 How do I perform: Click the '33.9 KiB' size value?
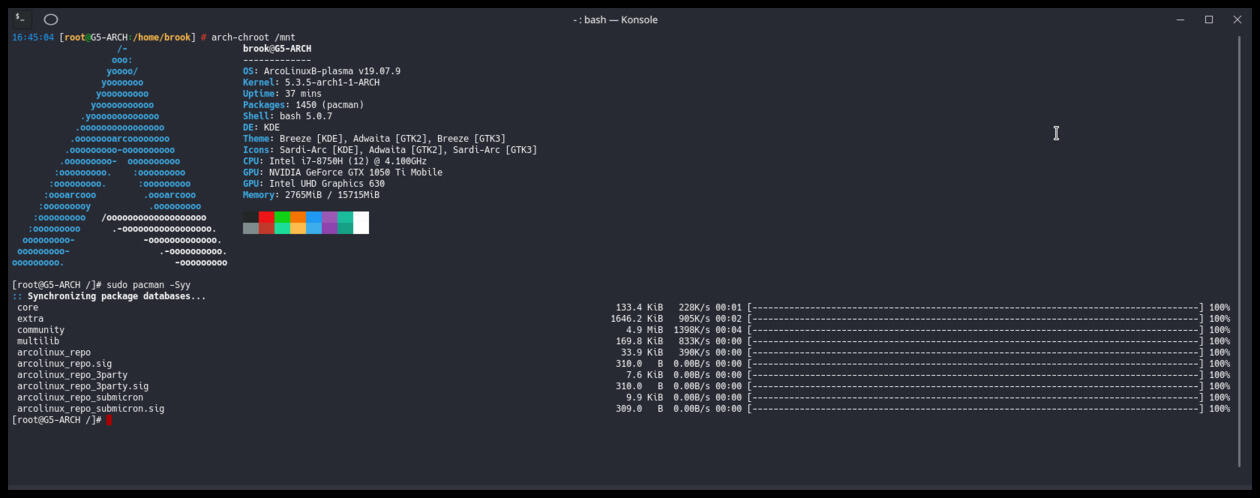[x=642, y=352]
